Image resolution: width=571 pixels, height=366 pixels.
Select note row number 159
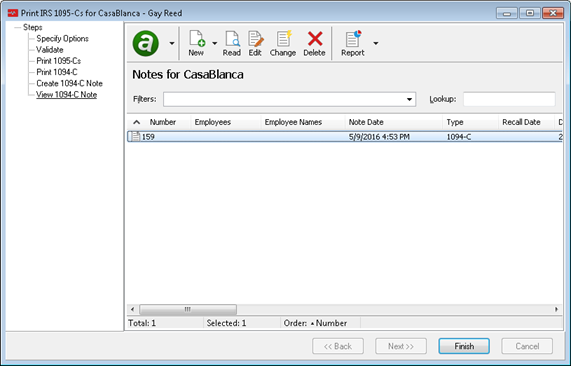coord(344,137)
